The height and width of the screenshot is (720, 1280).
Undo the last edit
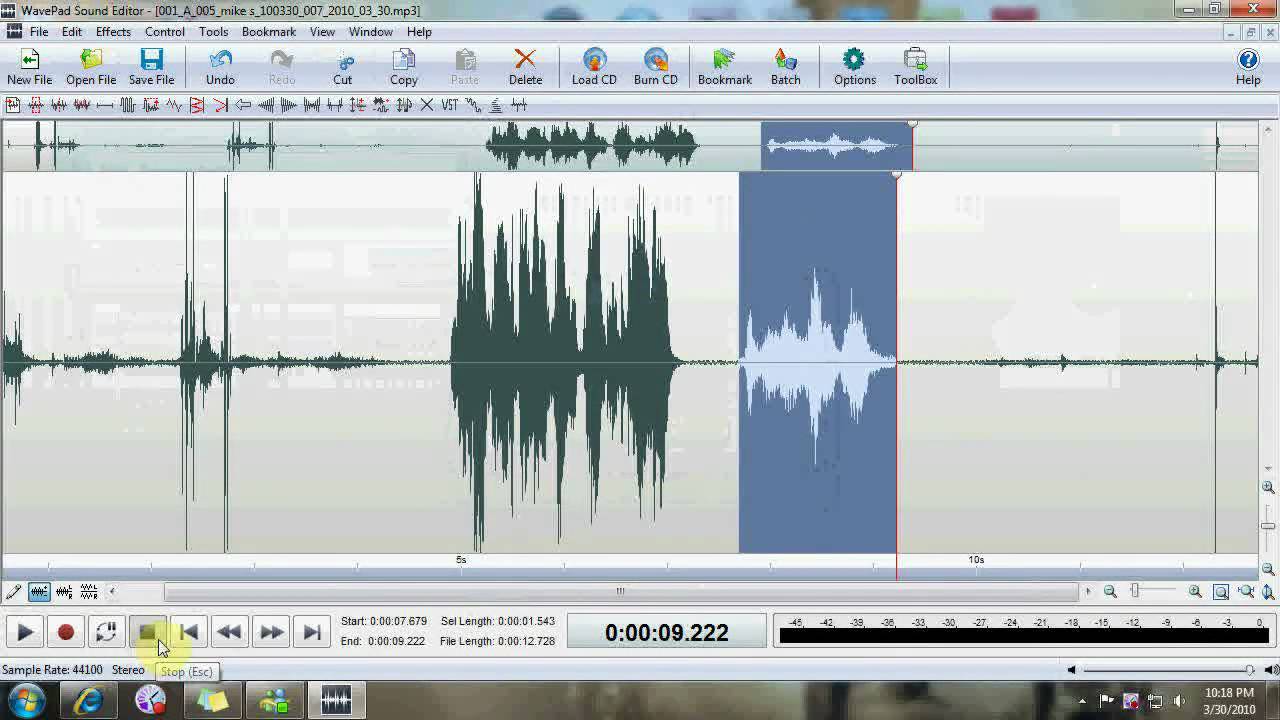[x=220, y=67]
